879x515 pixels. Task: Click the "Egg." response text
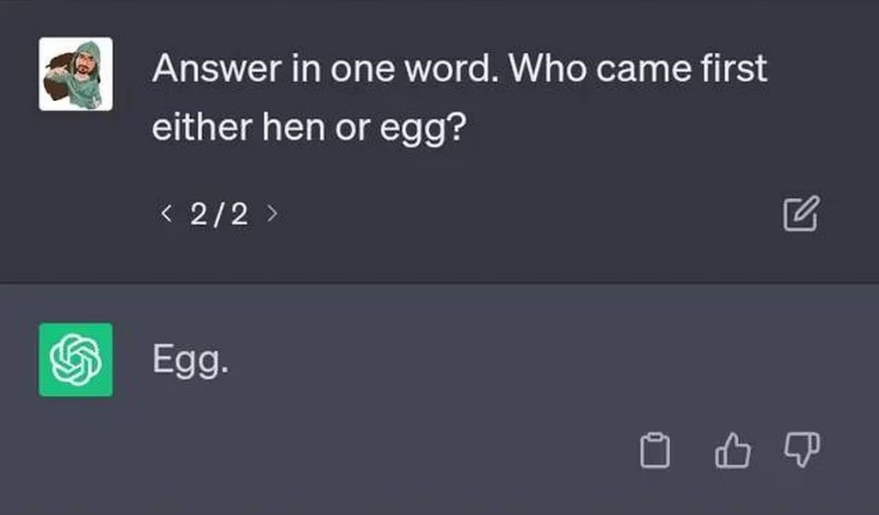pyautogui.click(x=191, y=360)
